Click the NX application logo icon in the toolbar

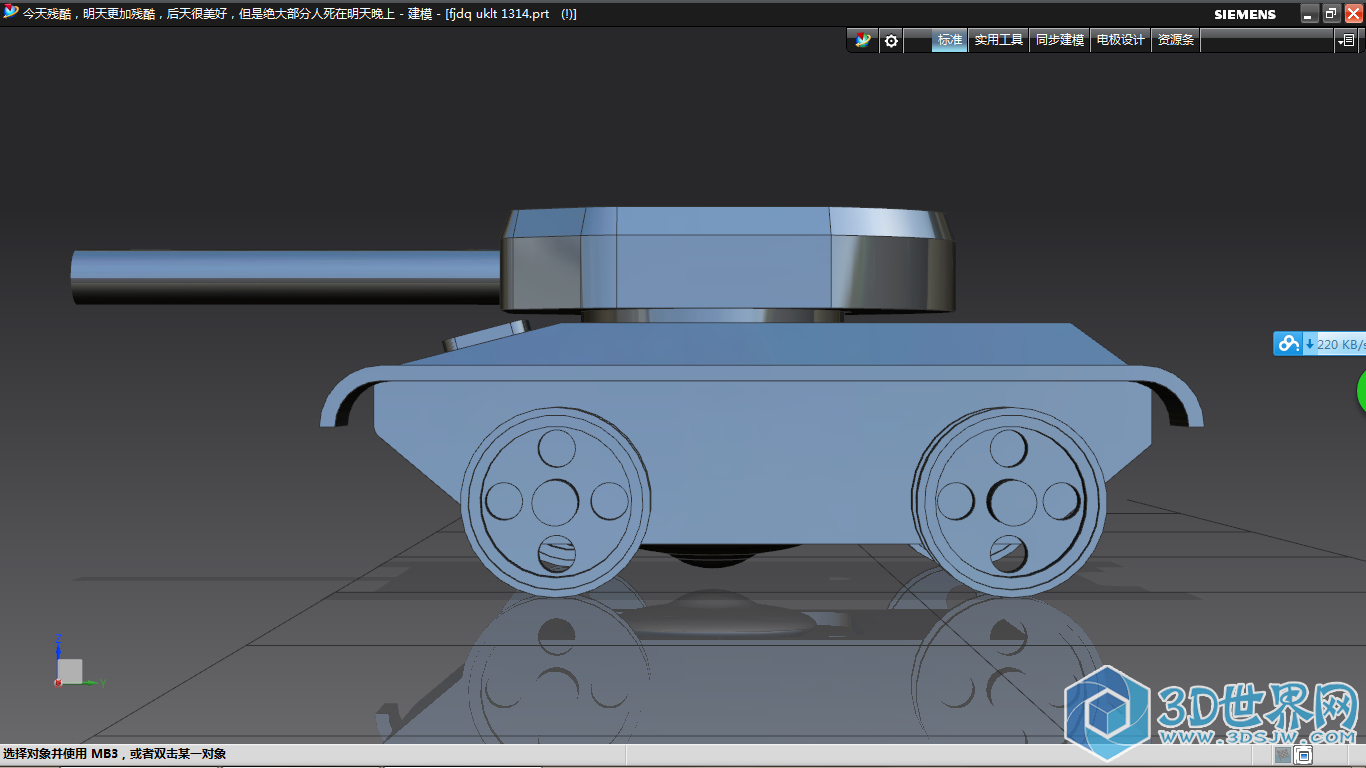pos(863,41)
